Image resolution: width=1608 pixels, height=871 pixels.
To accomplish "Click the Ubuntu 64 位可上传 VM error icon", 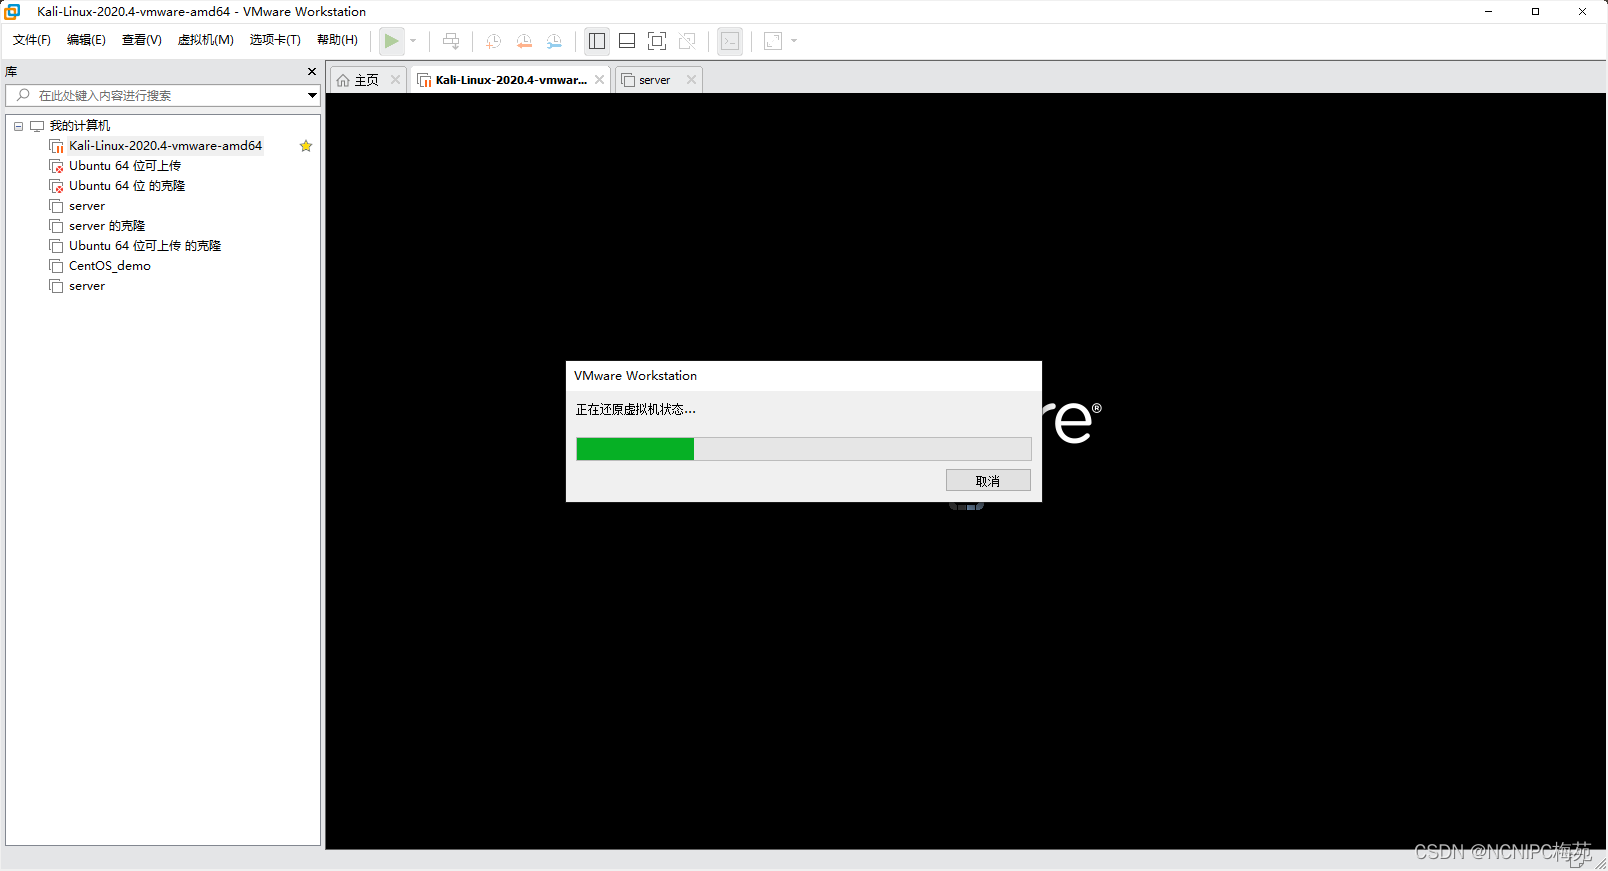I will (56, 166).
